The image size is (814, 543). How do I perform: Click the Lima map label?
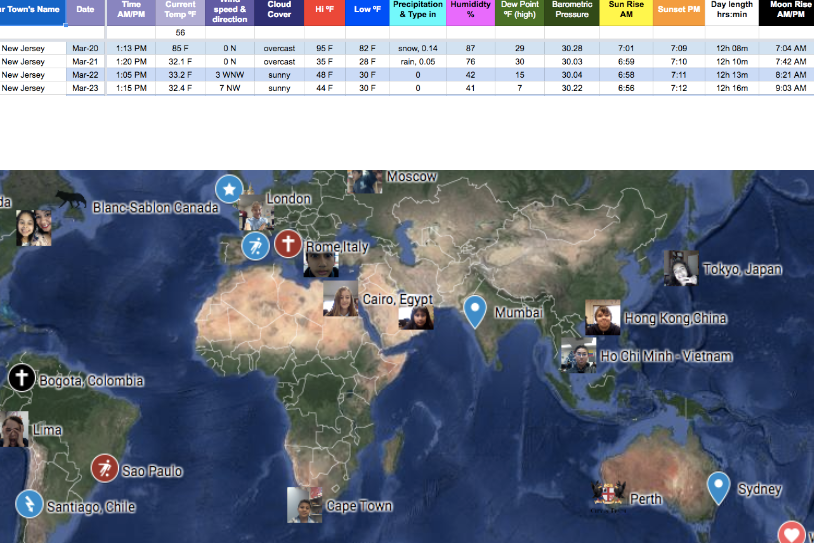[47, 430]
